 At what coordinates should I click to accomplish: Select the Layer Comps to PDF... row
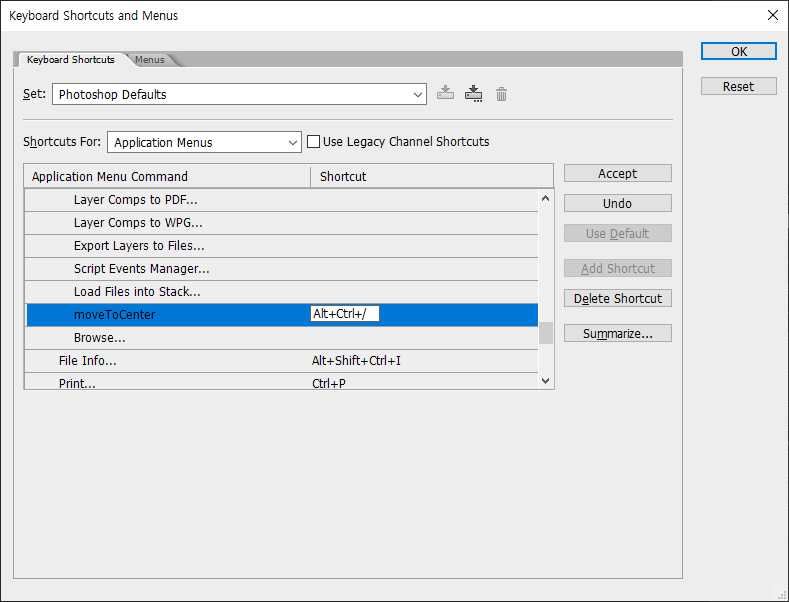(282, 200)
